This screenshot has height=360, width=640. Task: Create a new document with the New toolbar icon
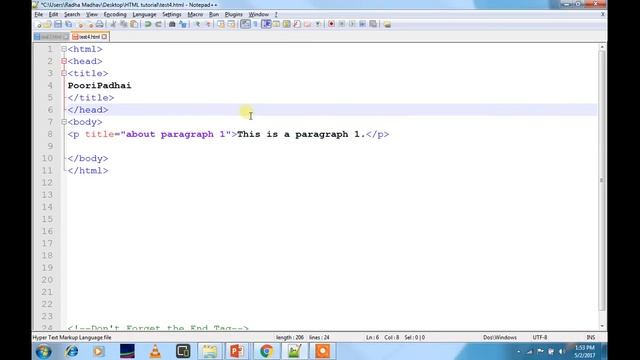(39, 24)
